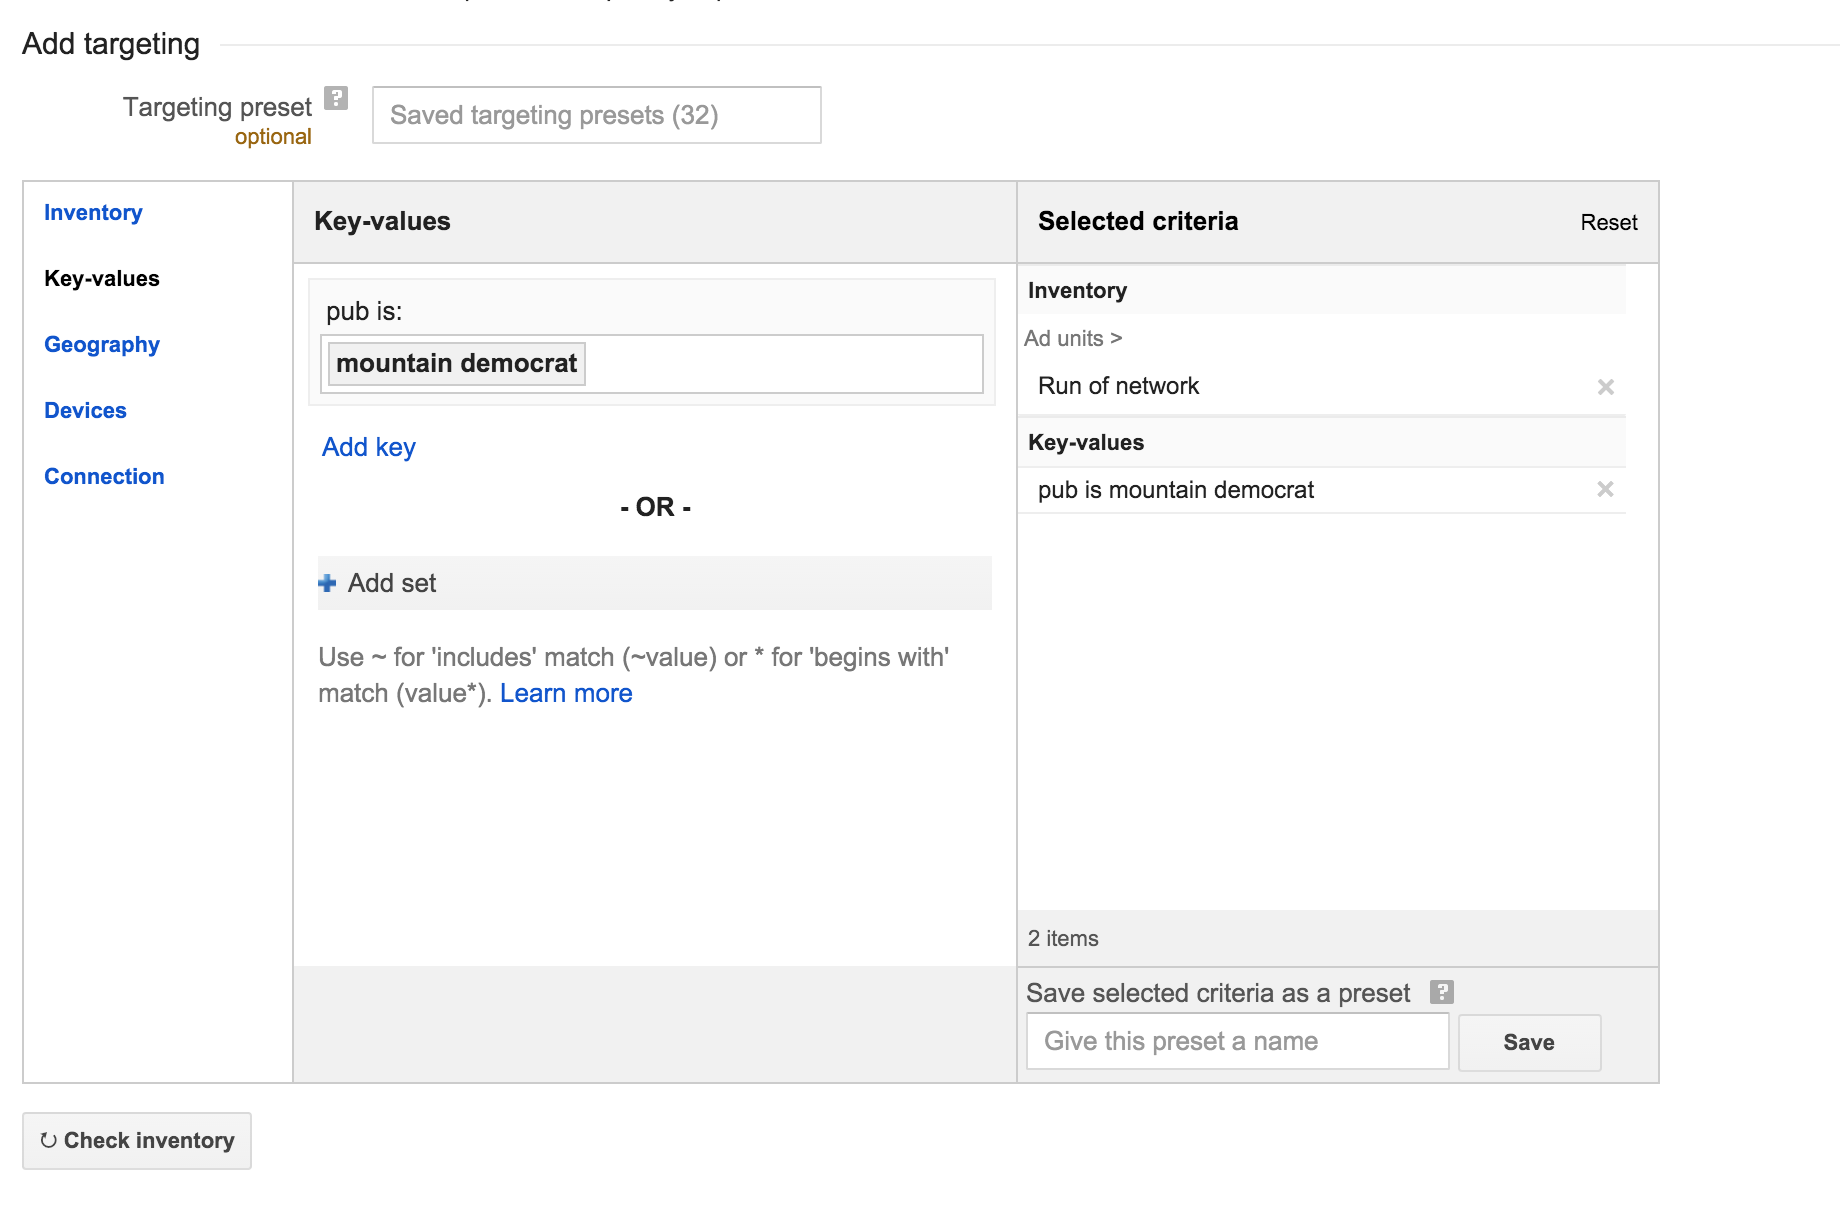The image size is (1840, 1232).
Task: Go to the Devices targeting section
Action: 85,411
